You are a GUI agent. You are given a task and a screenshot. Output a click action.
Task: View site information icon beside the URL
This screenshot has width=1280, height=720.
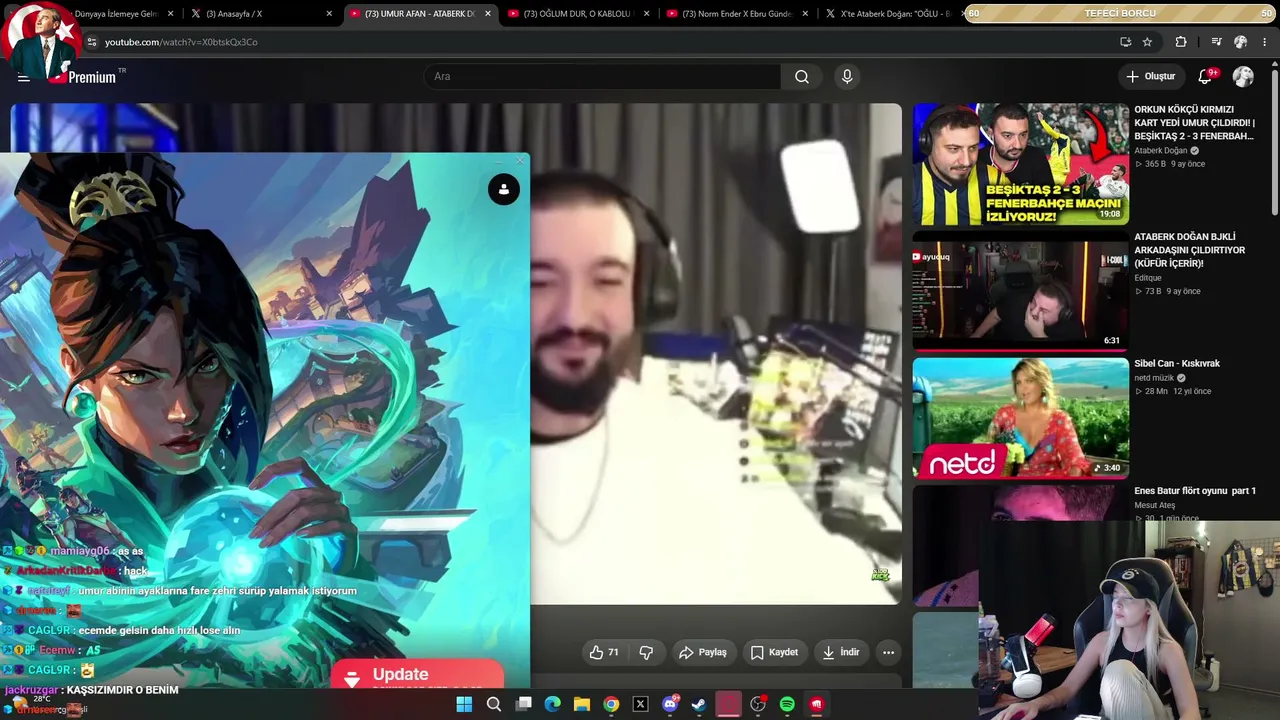pos(92,42)
